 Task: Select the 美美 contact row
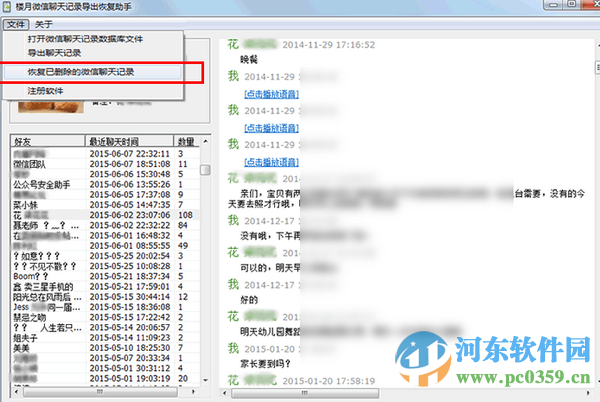coord(105,348)
